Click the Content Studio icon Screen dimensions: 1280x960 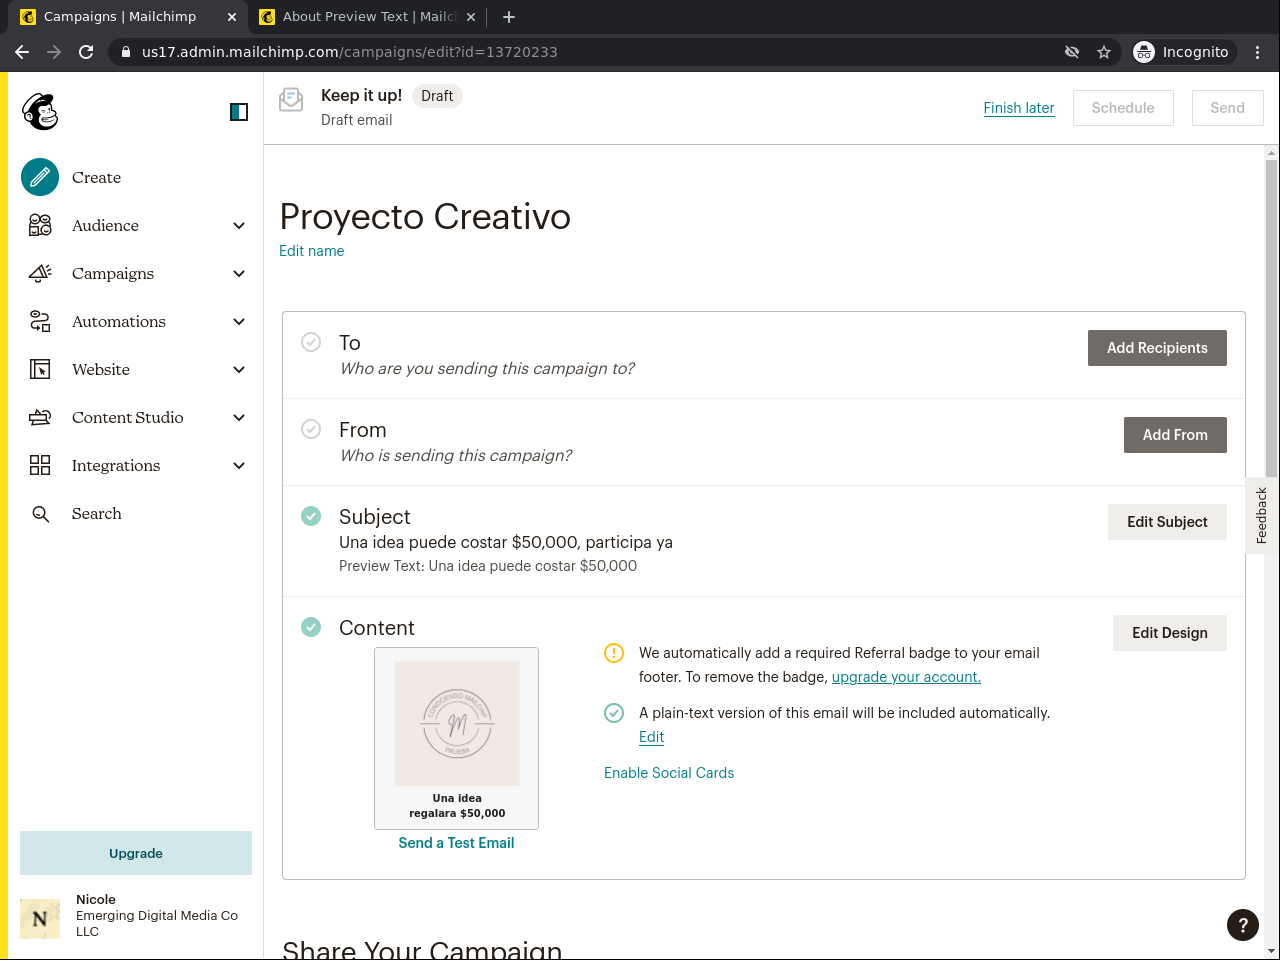click(40, 417)
